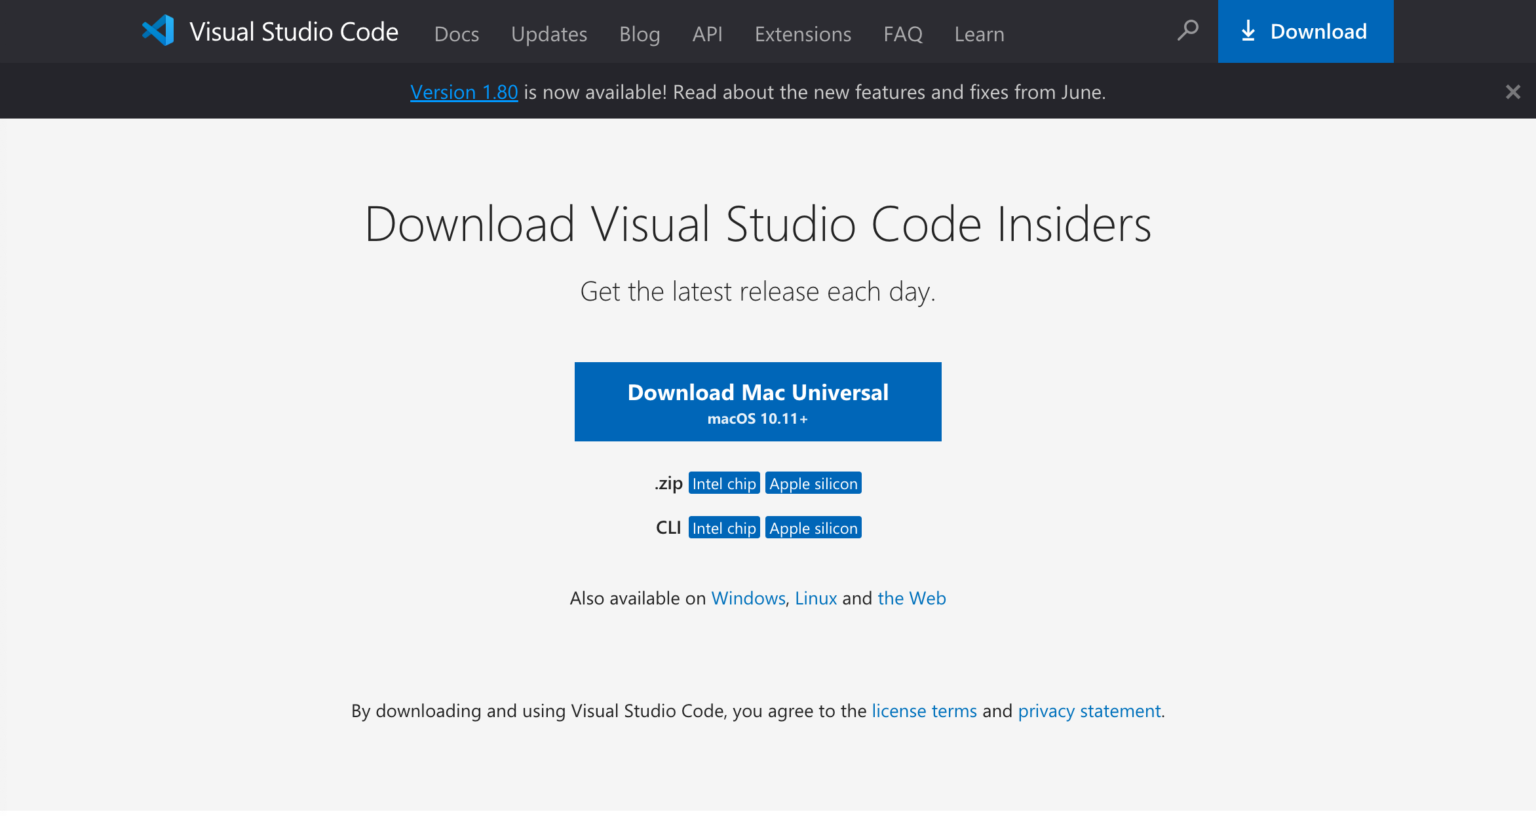Viewport: 1536px width, 816px height.
Task: Click the download arrow icon
Action: click(1248, 31)
